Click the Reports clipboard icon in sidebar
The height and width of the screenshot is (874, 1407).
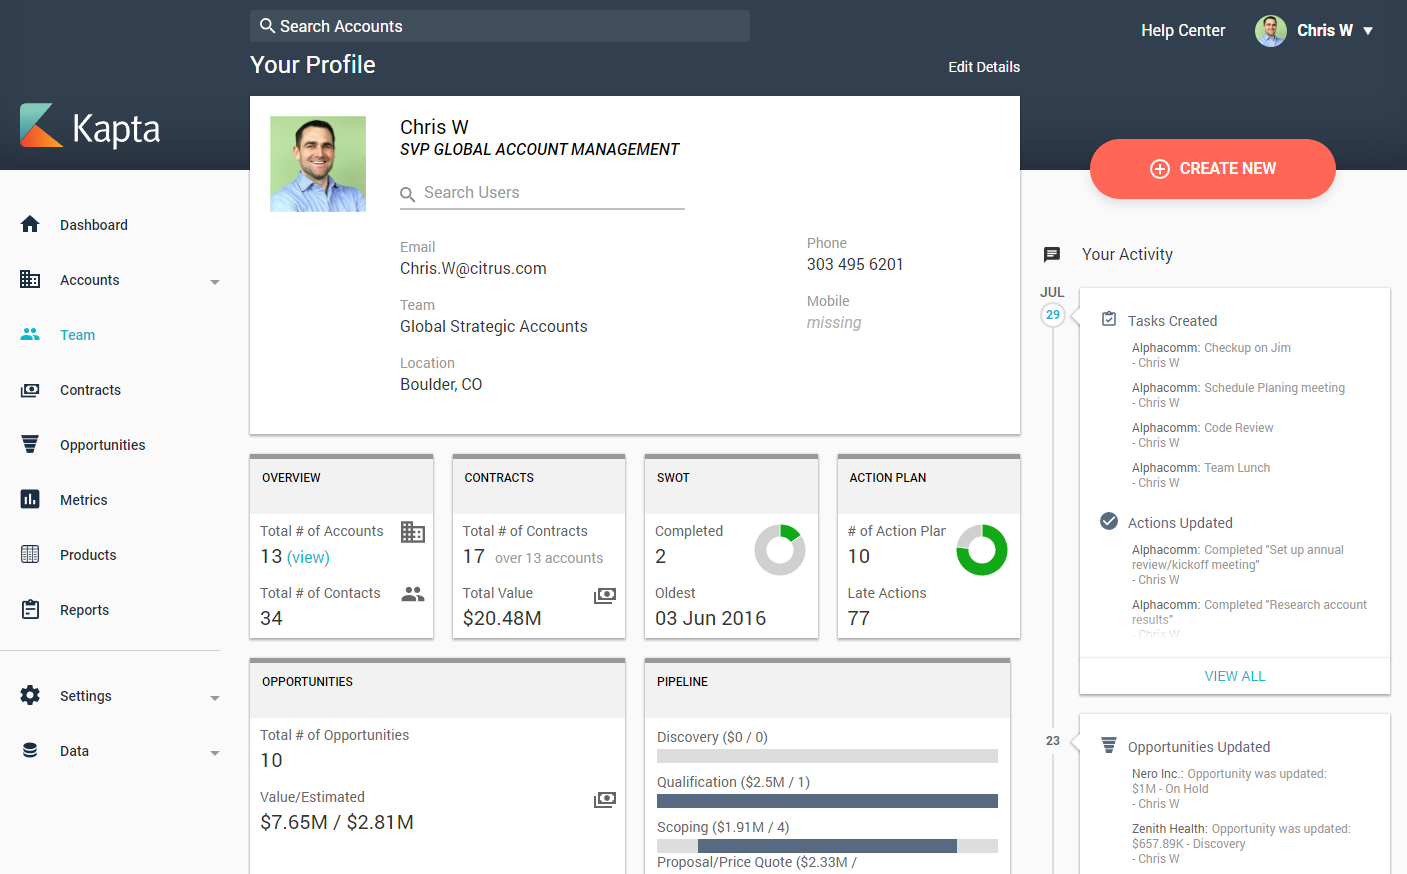[30, 609]
